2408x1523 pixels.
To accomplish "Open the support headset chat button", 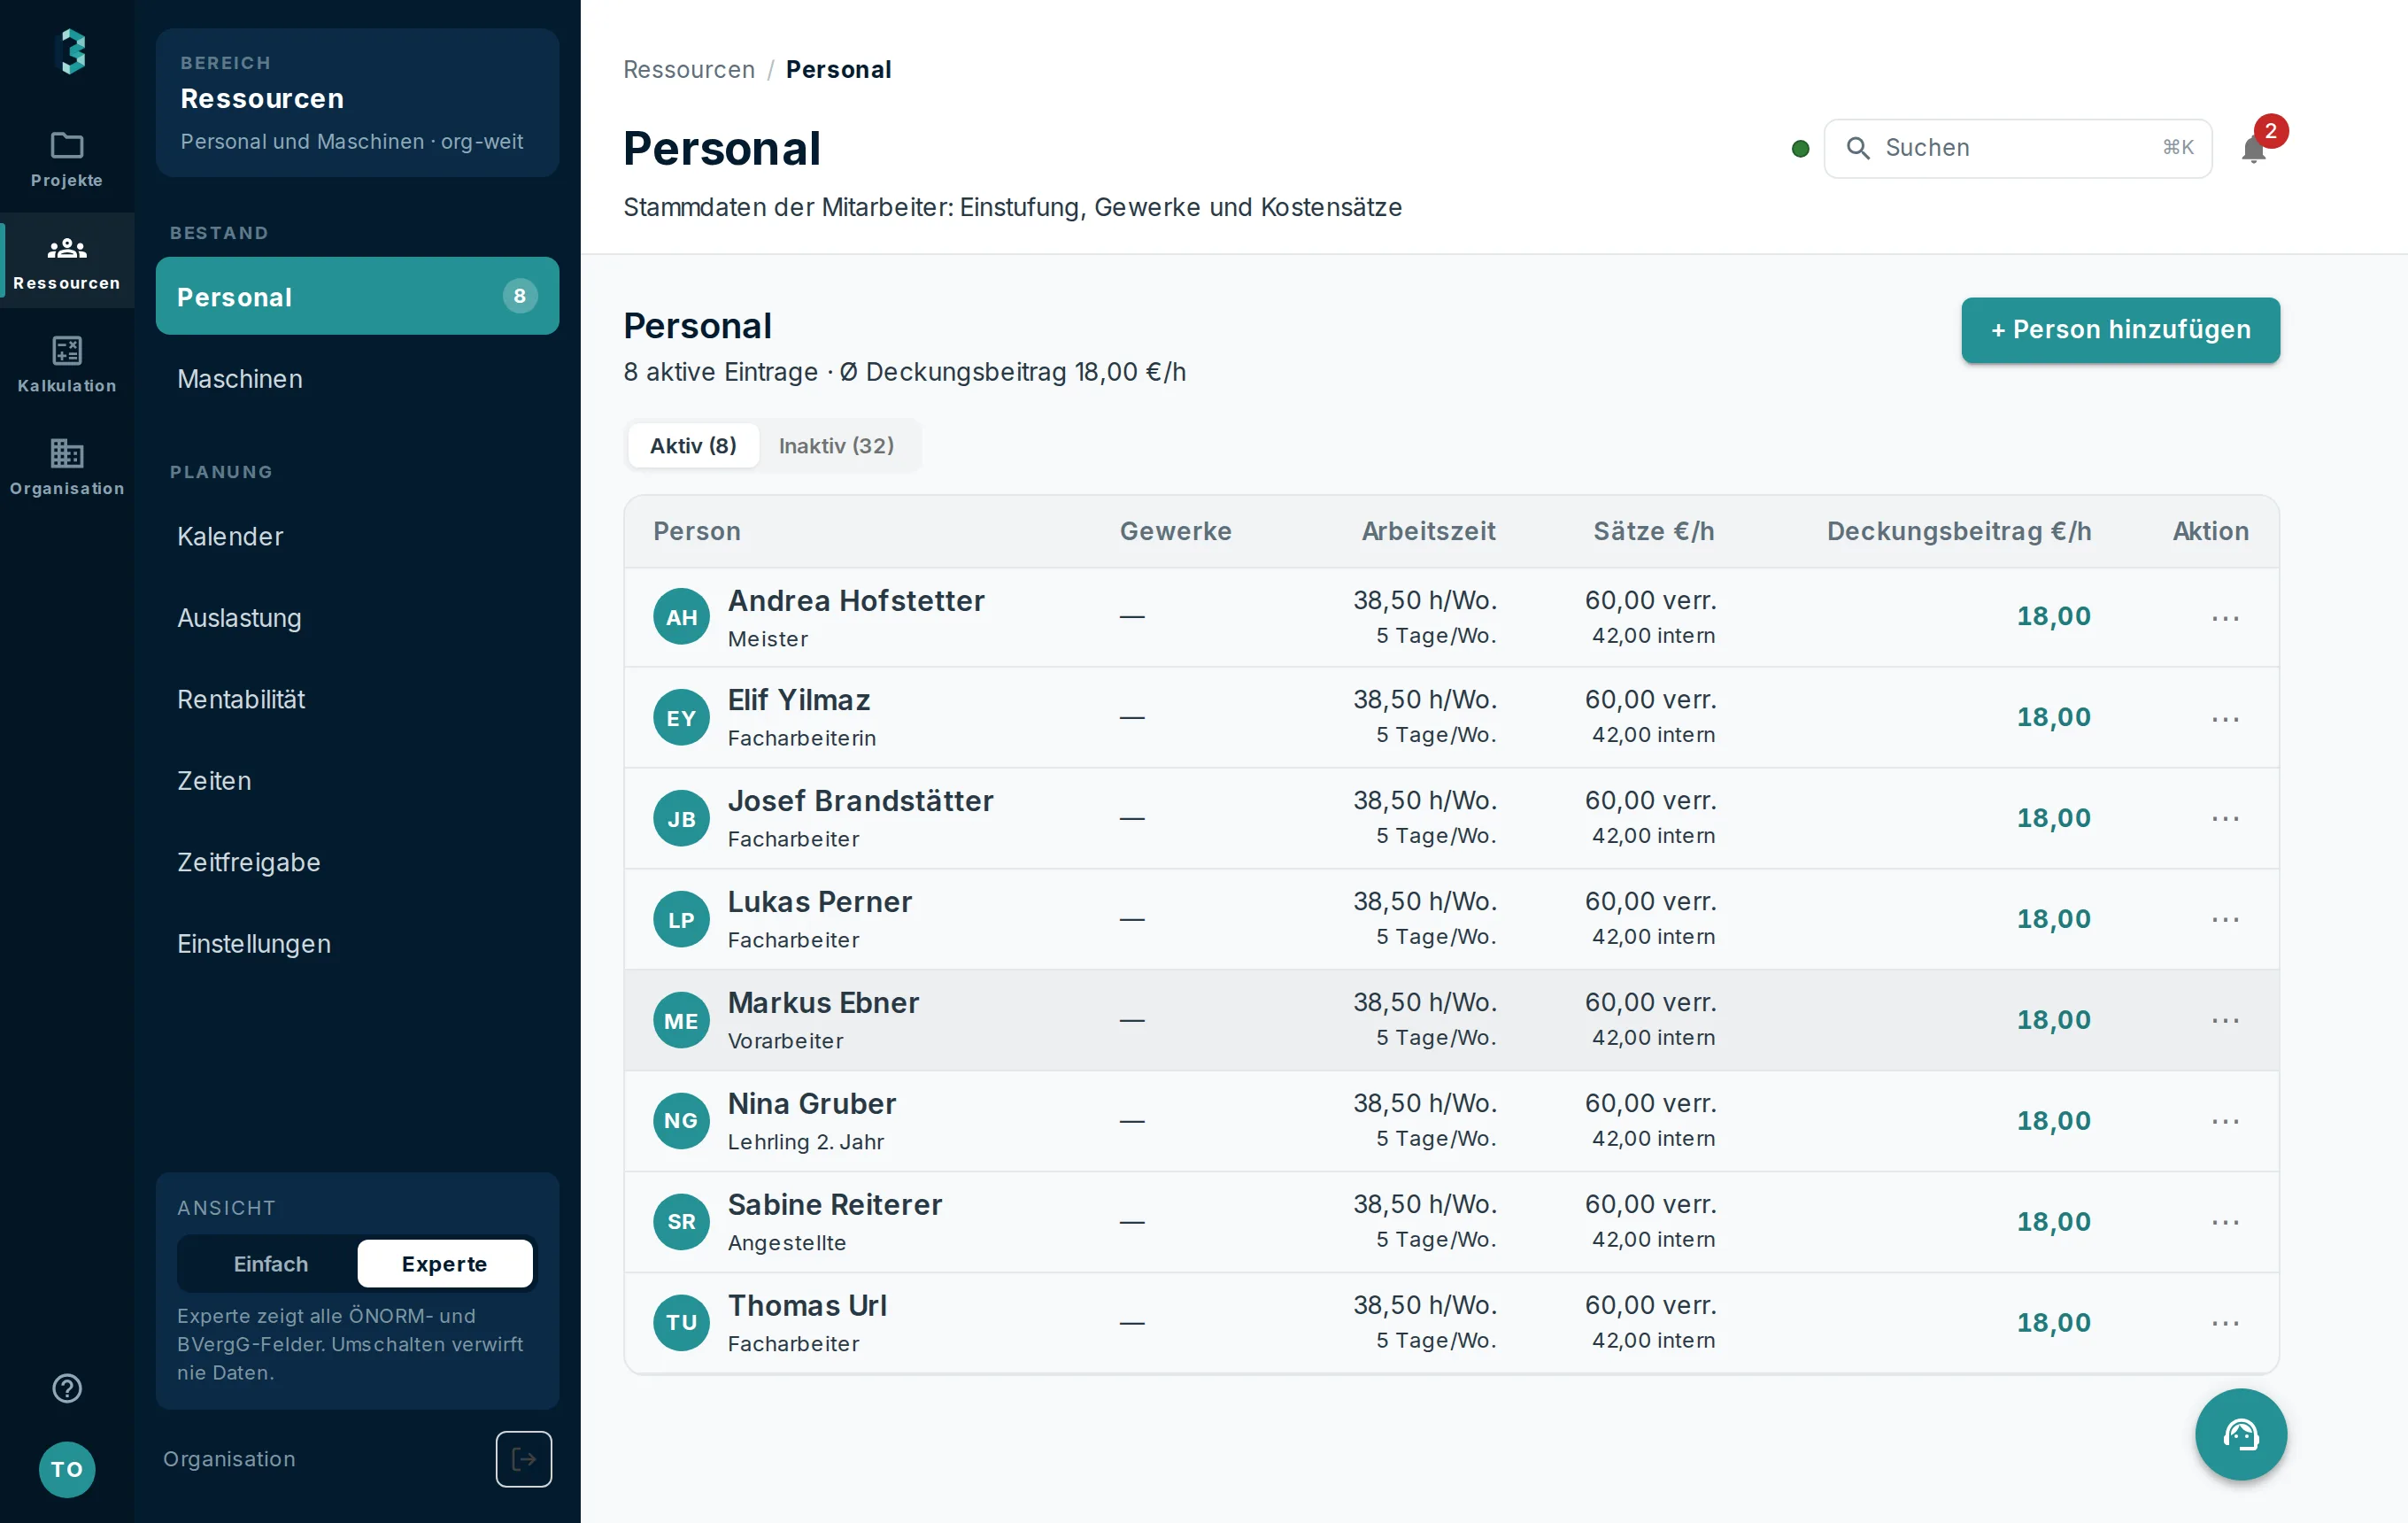I will coord(2241,1434).
